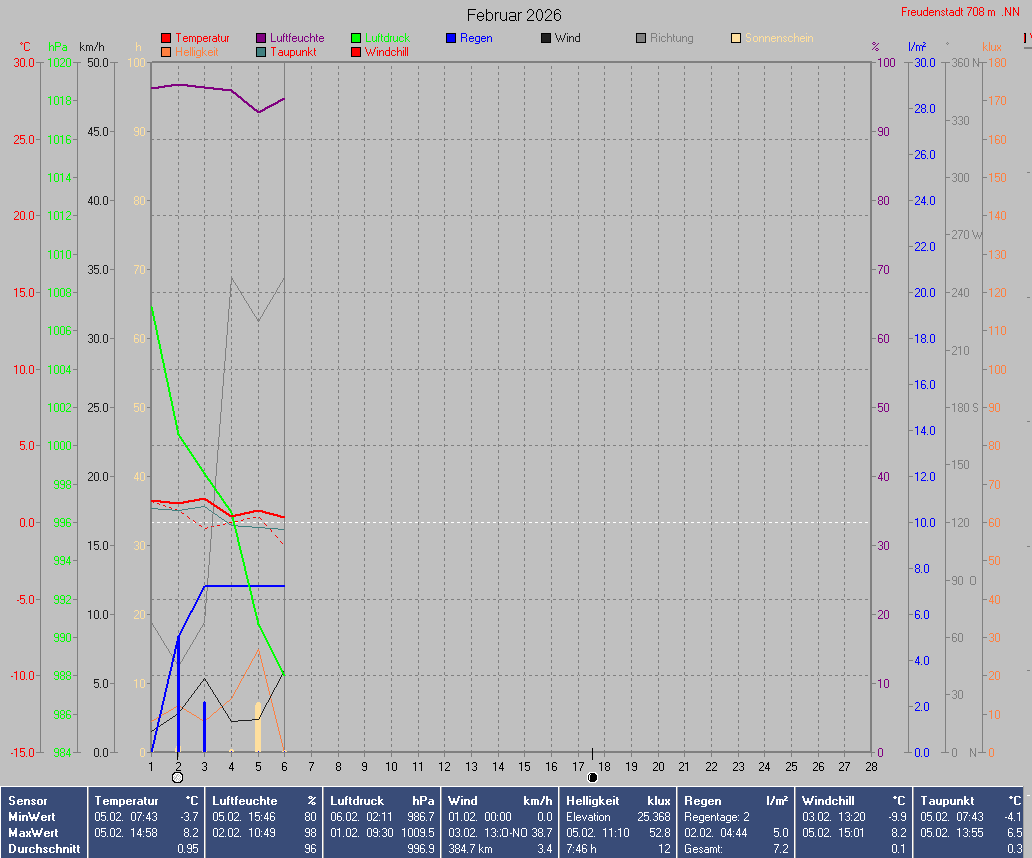Click the MaxWert row label
The image size is (1032, 858).
(31, 833)
